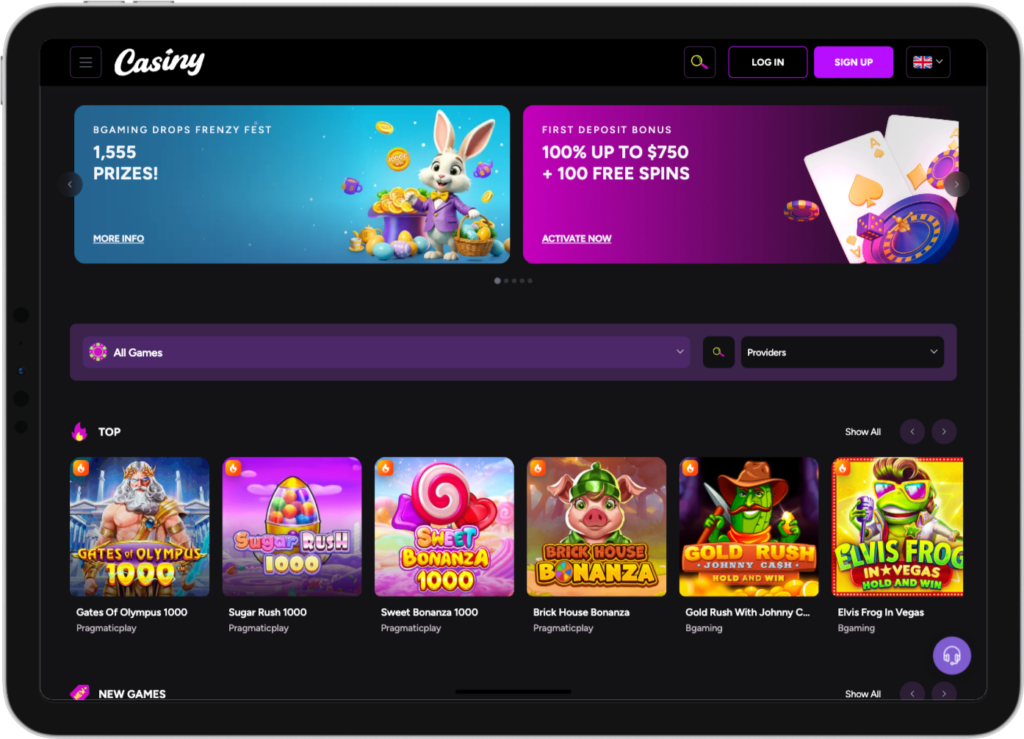Open Gates Of Olympus 1000 game thumbnail
The image size is (1024, 739).
click(140, 527)
